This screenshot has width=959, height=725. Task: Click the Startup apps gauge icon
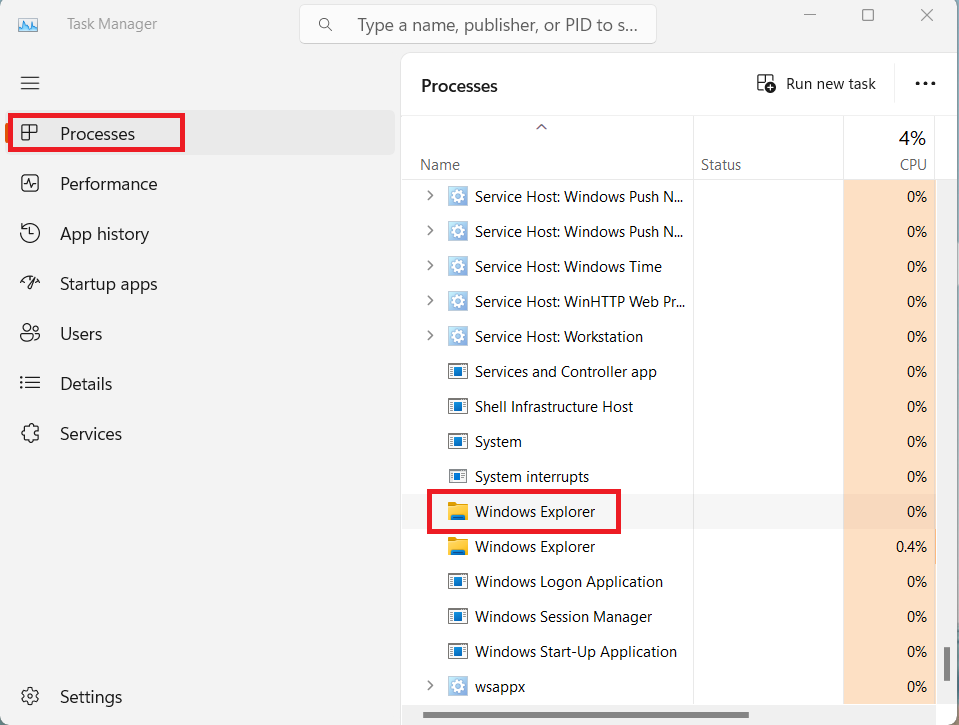point(30,284)
